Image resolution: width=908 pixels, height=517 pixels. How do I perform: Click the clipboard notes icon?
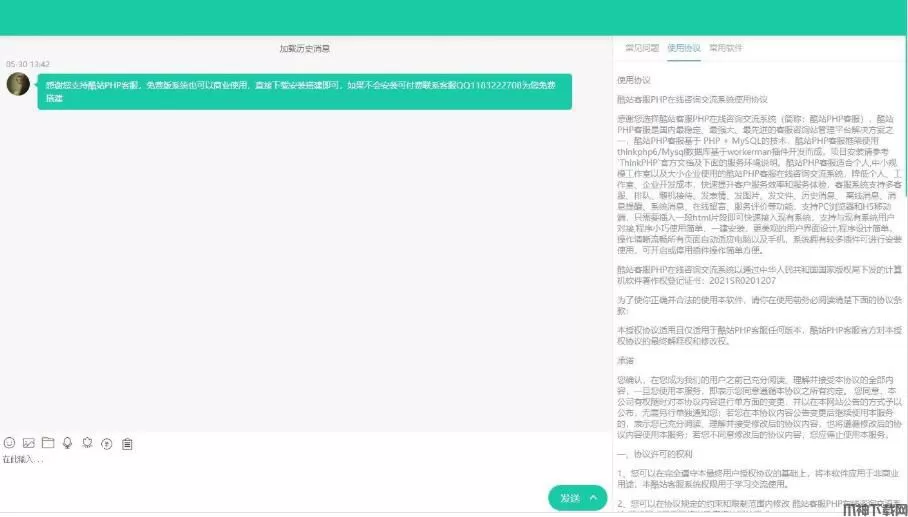pos(127,444)
